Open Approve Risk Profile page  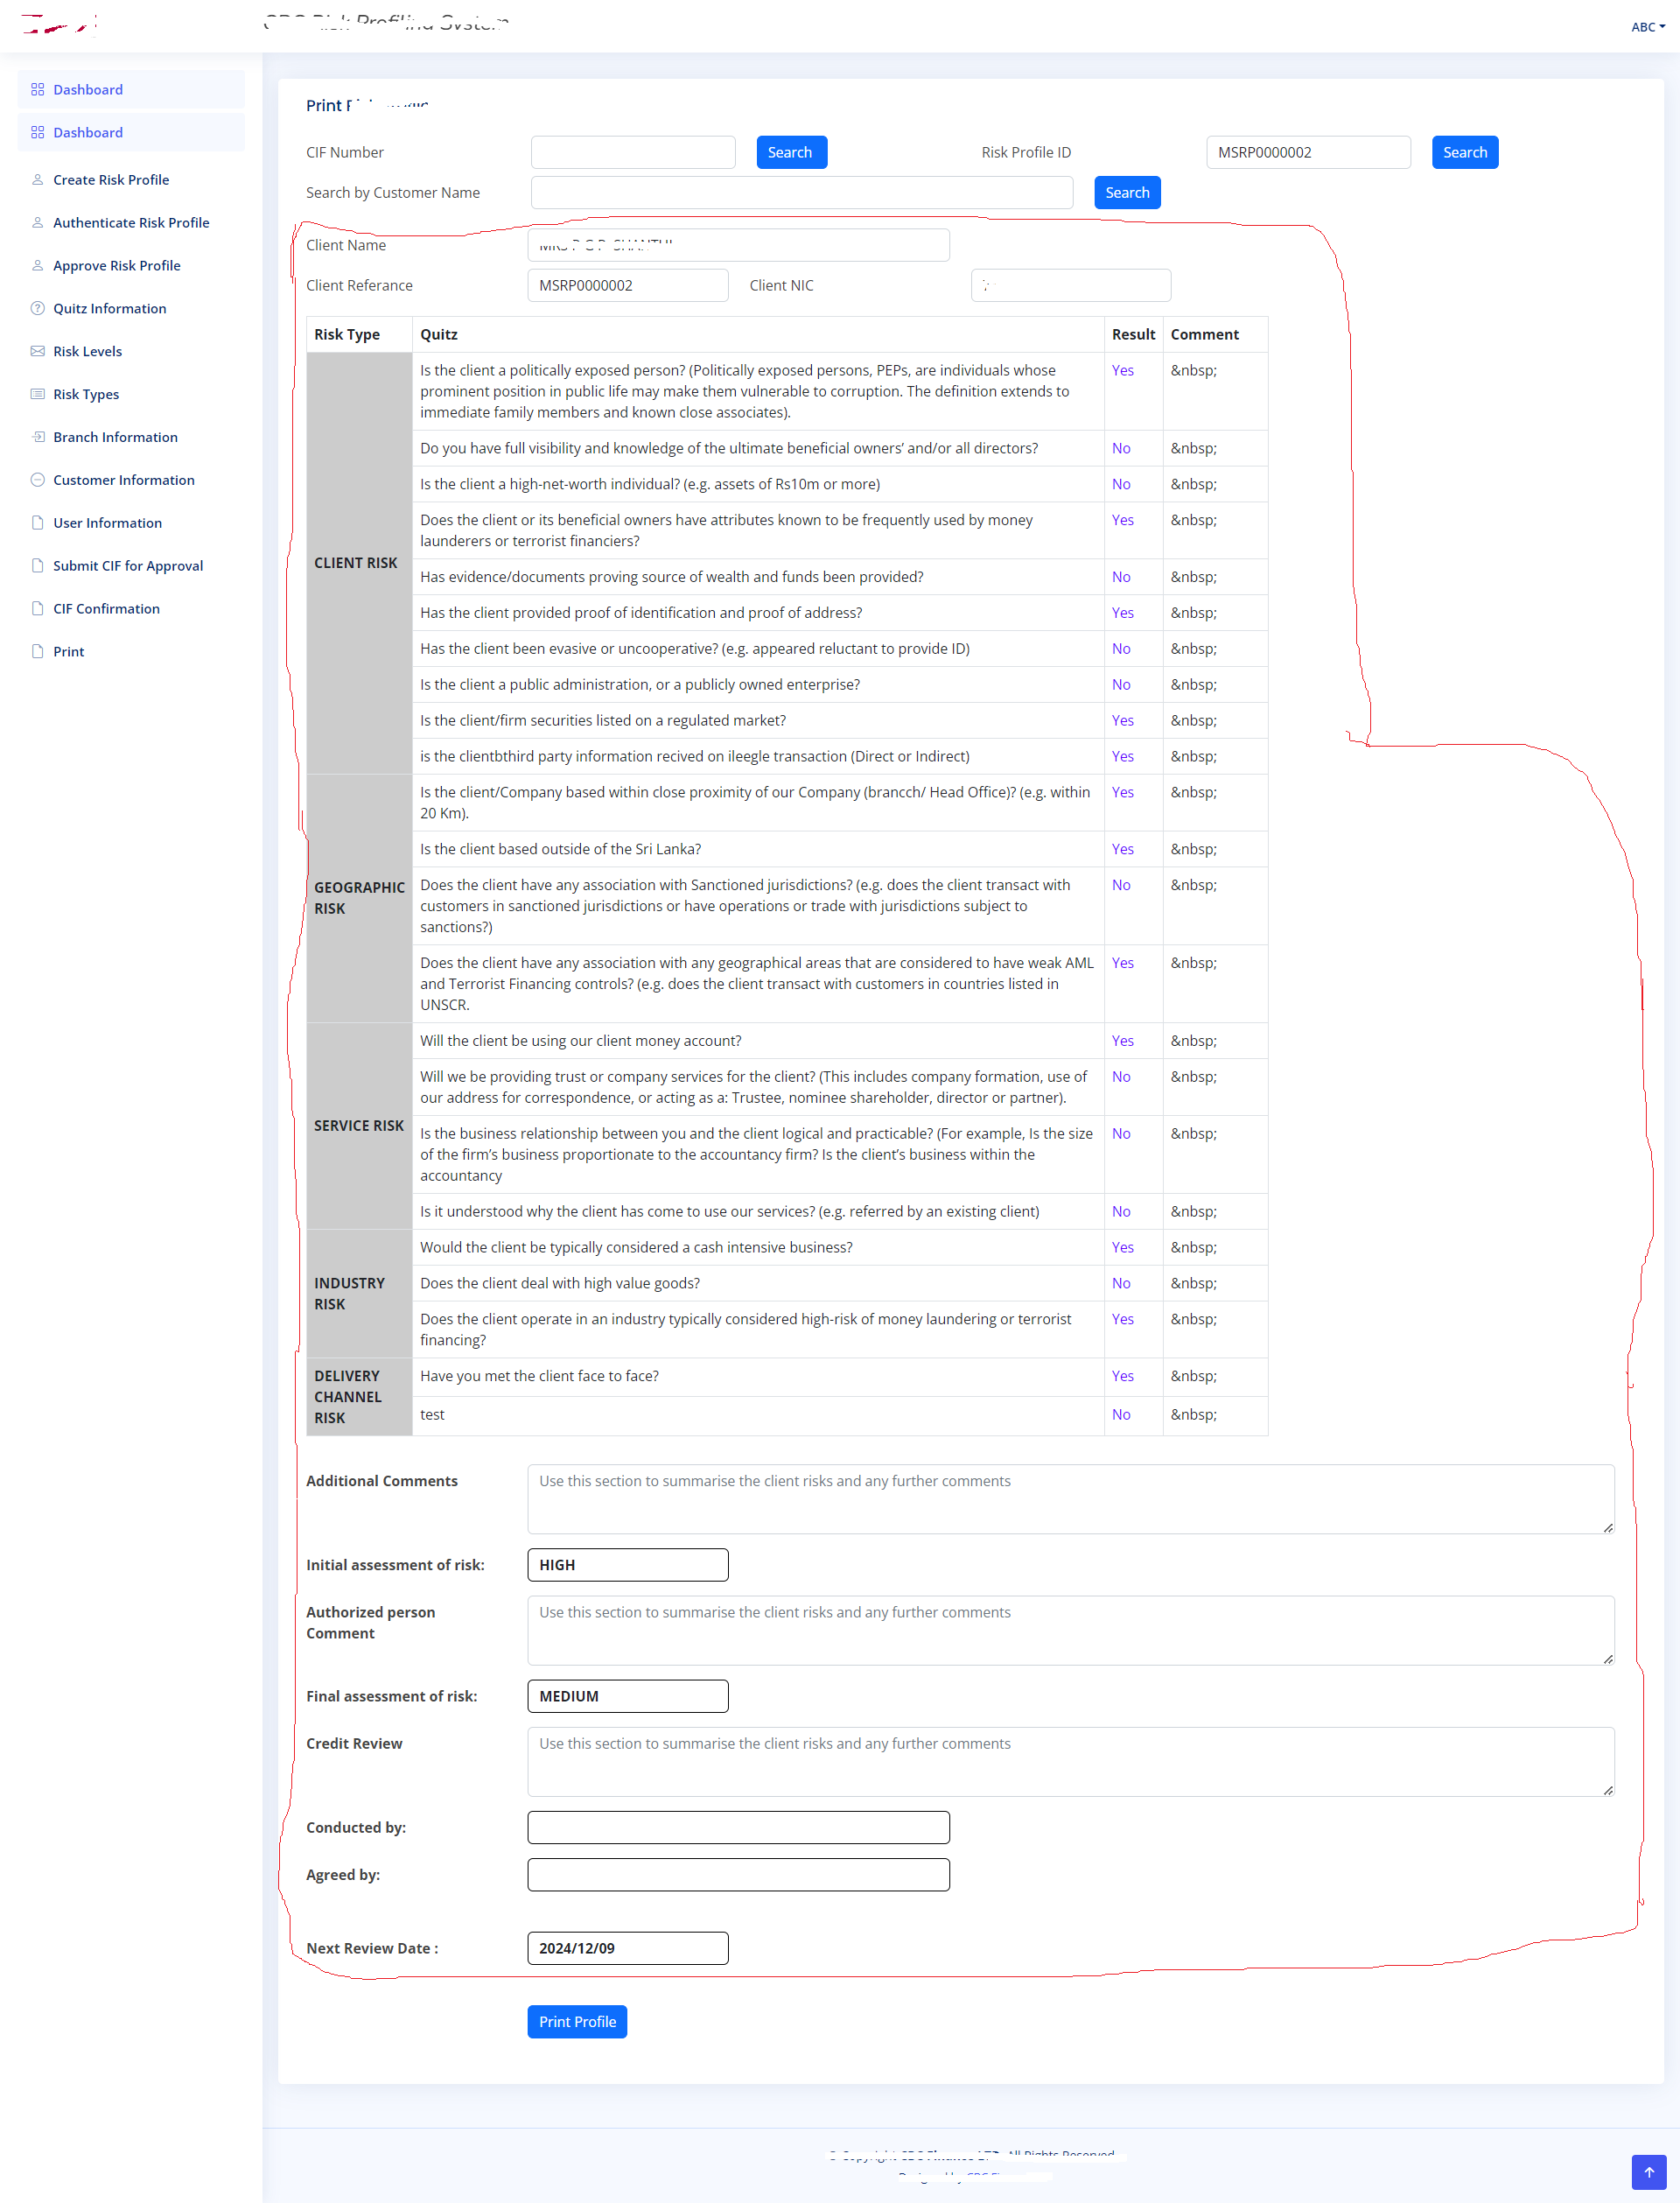[x=131, y=265]
